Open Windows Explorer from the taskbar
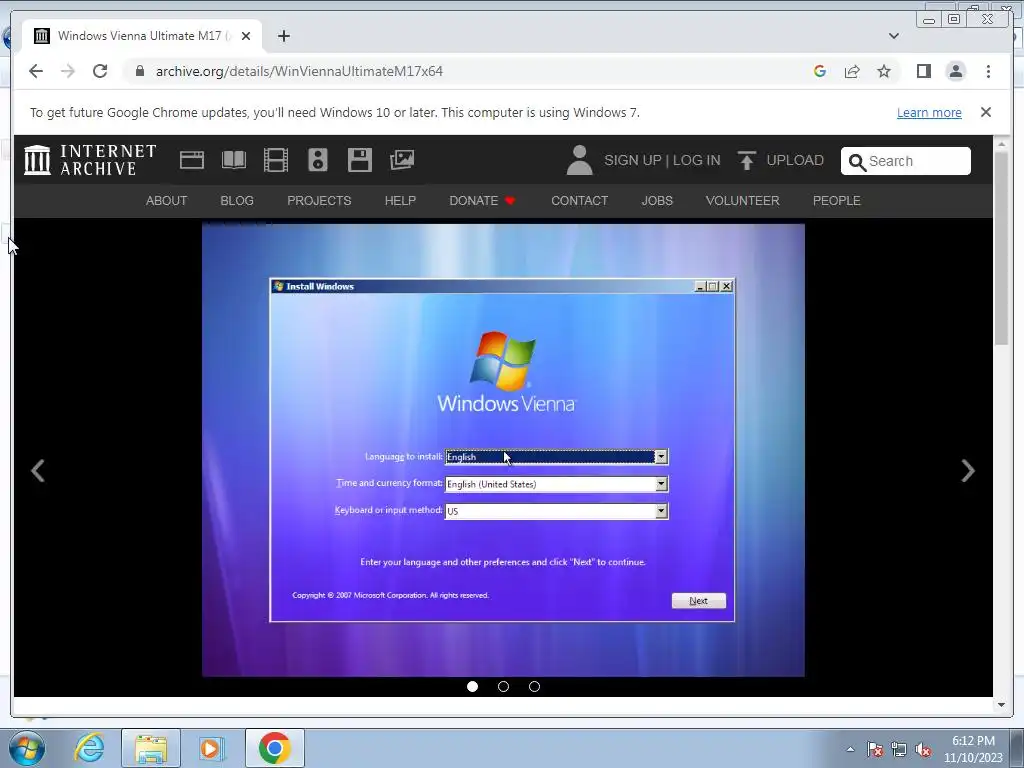 pos(151,748)
